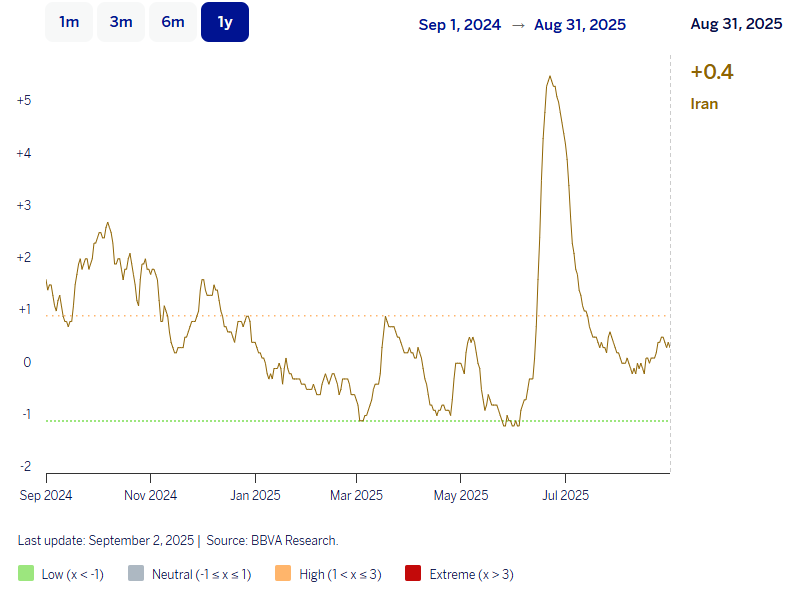Click the arrow between the range dates
The height and width of the screenshot is (596, 787).
tap(518, 25)
